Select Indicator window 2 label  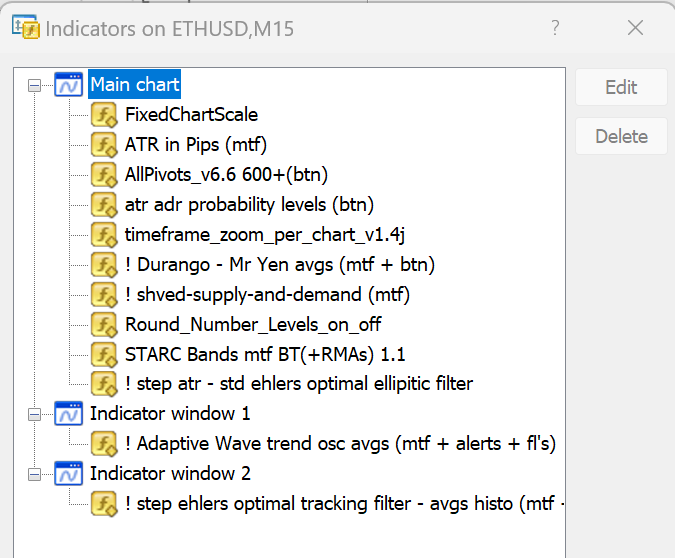[170, 473]
